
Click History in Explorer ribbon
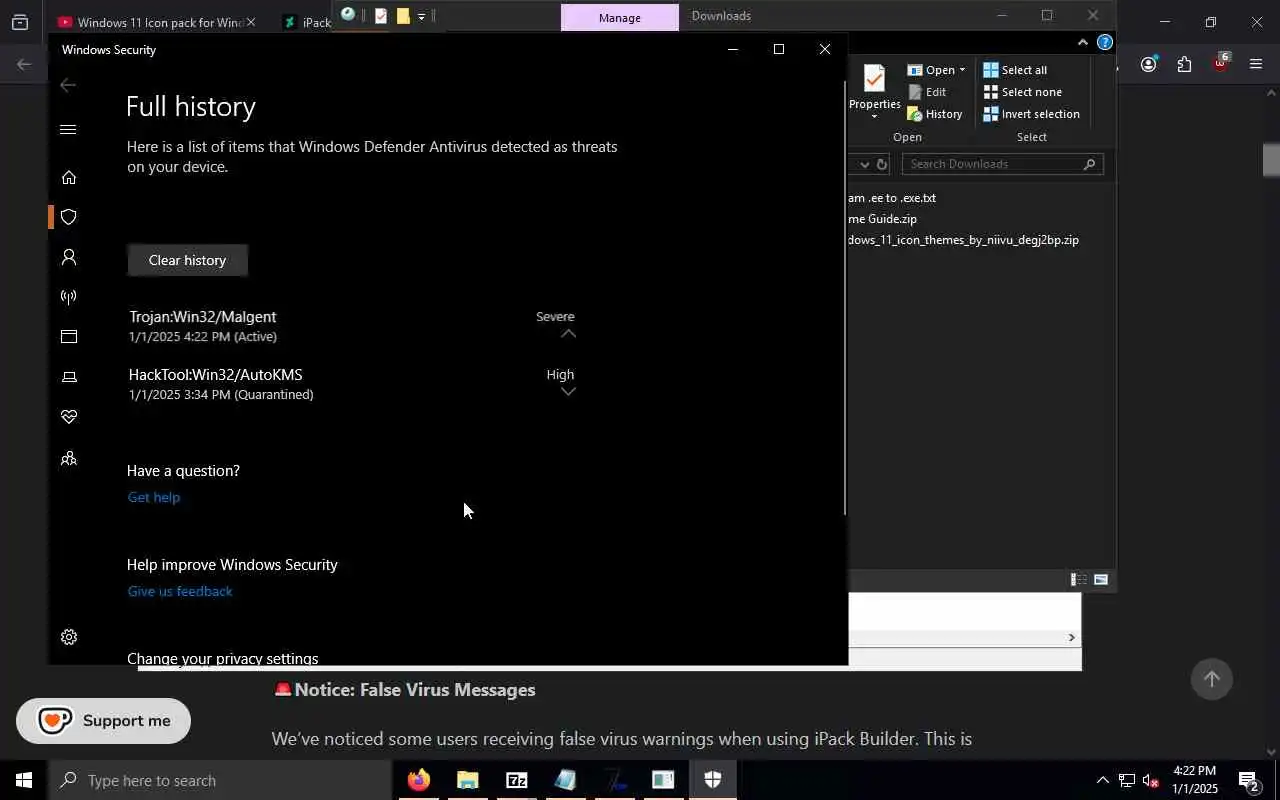point(934,114)
